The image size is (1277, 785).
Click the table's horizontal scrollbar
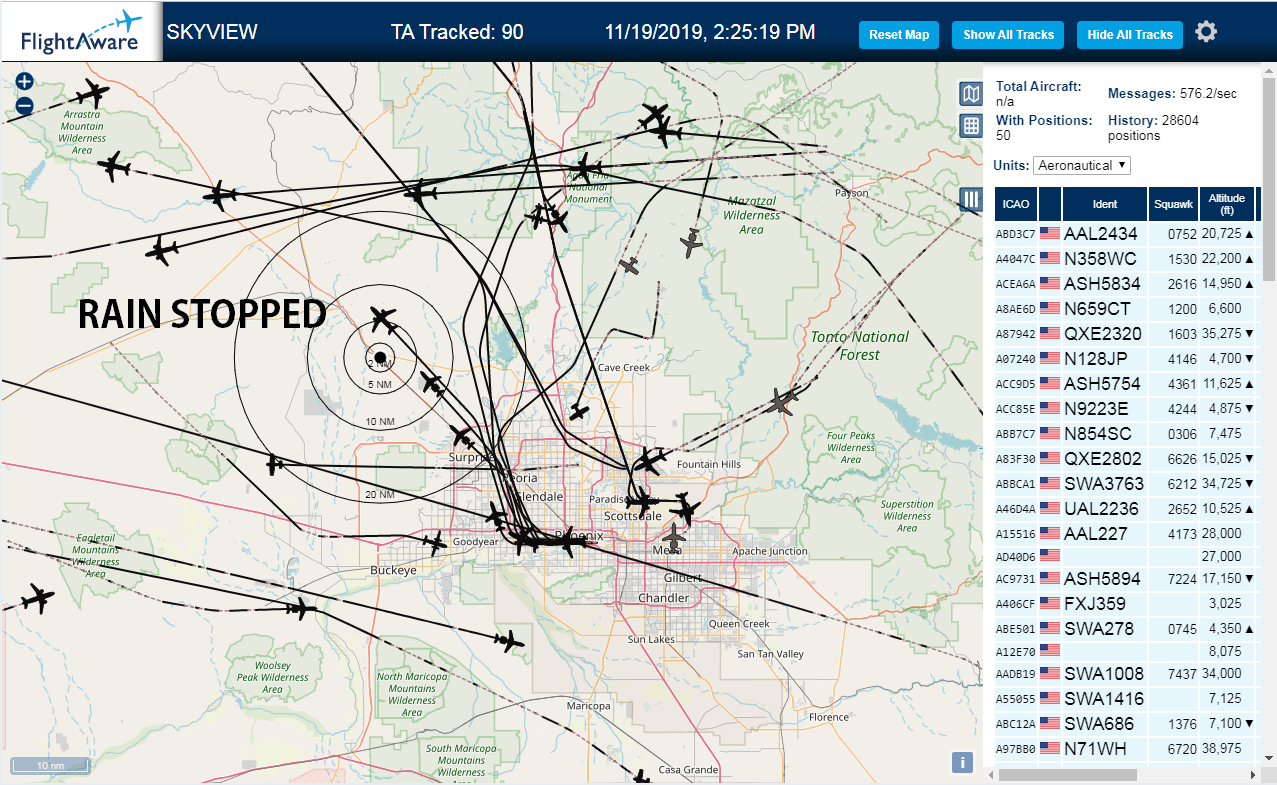pos(1067,775)
